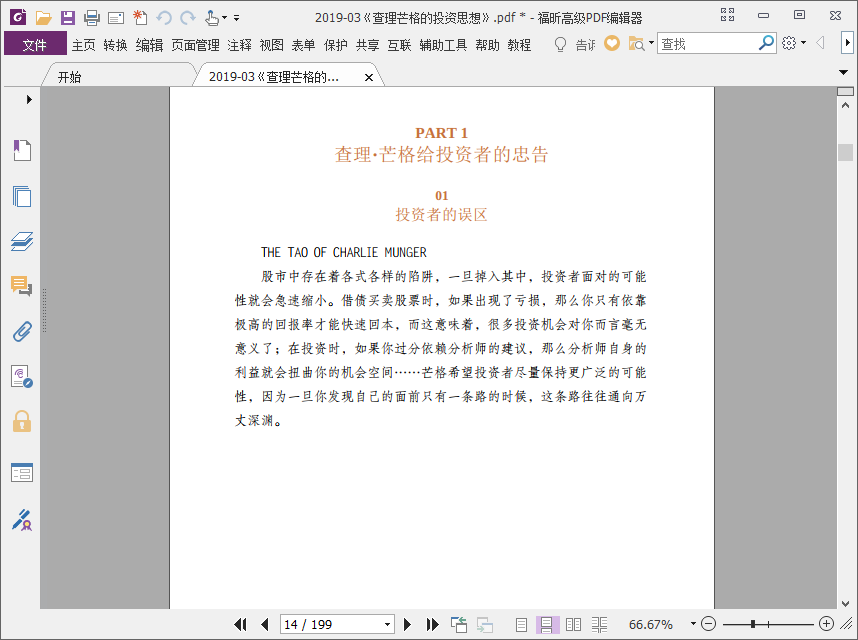Screen dimensions: 858x640
Task: Redo the last action
Action: tap(188, 18)
